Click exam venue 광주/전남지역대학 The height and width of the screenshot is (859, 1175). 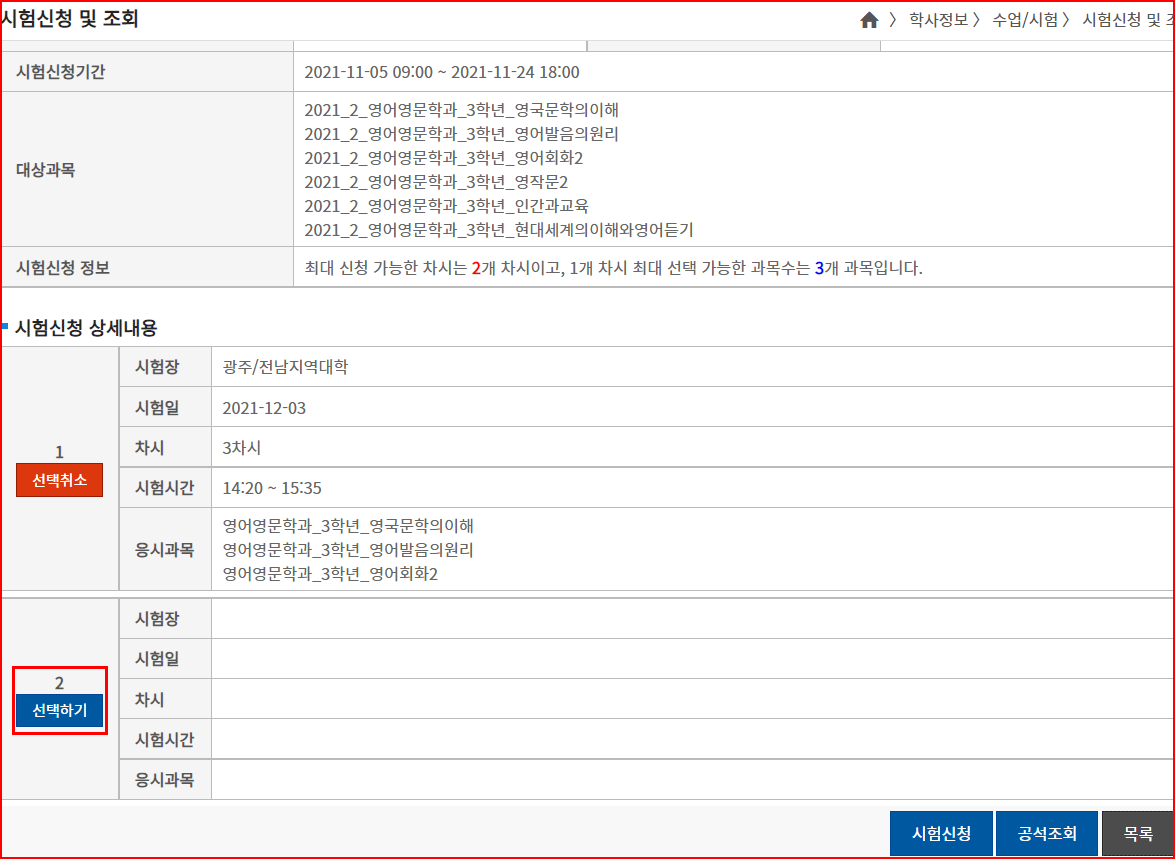[x=286, y=367]
